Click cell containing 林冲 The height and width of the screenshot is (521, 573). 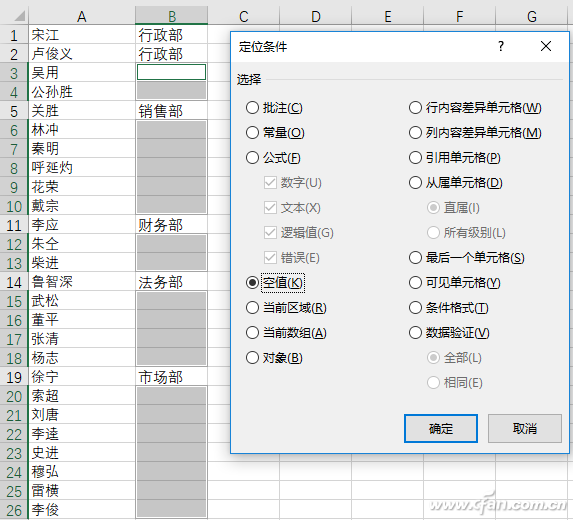pos(82,130)
